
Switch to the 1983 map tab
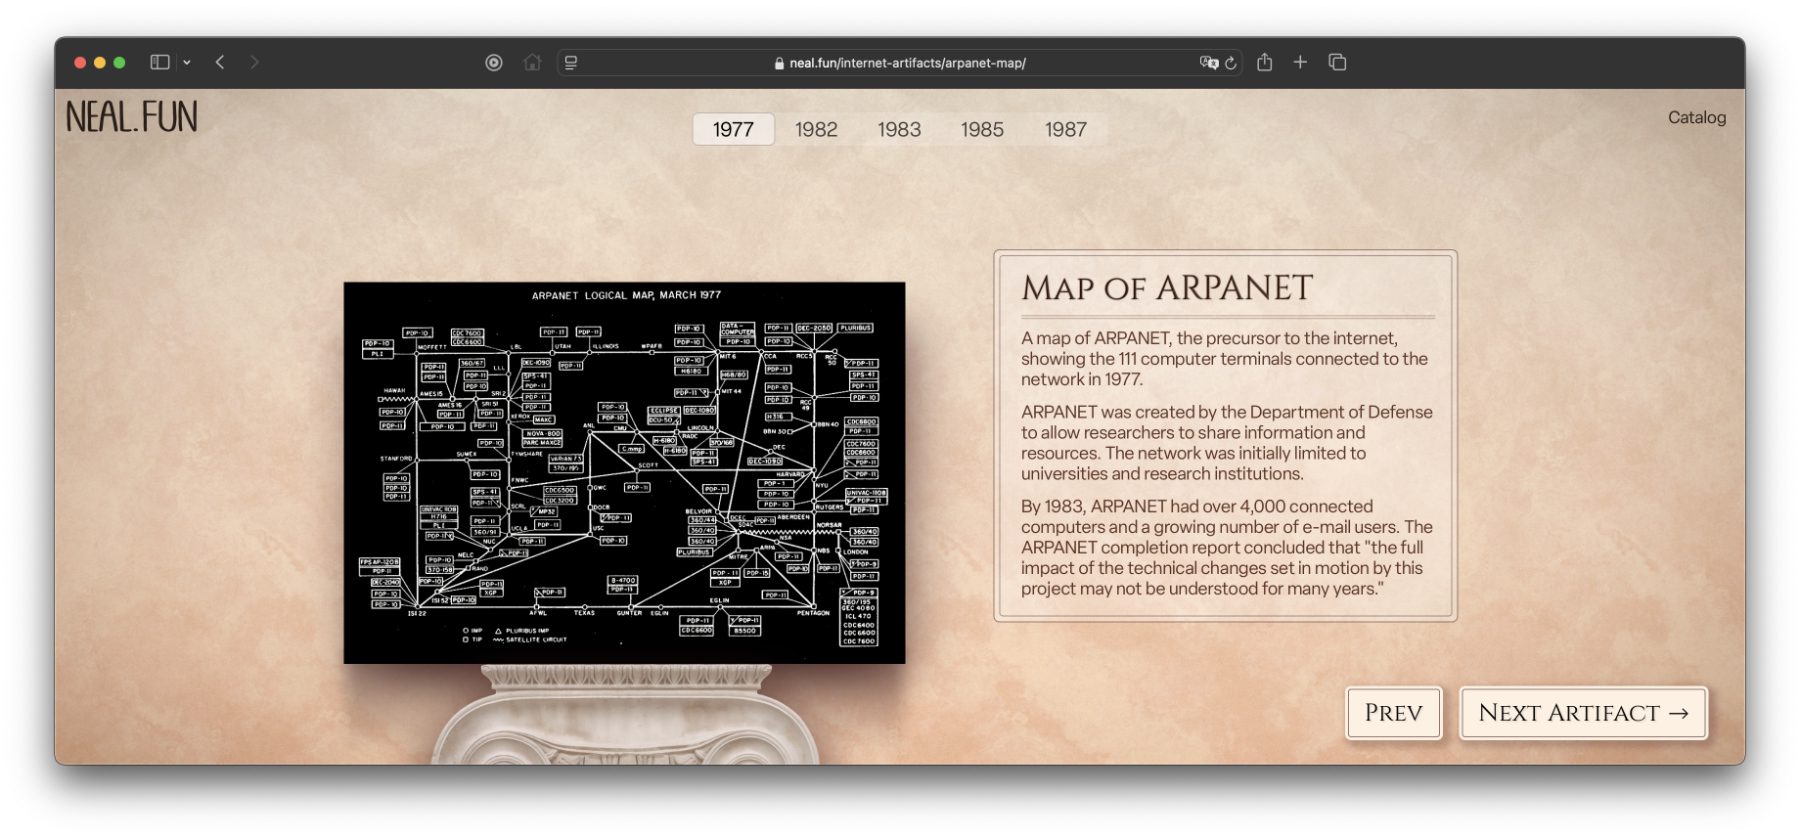(x=899, y=129)
